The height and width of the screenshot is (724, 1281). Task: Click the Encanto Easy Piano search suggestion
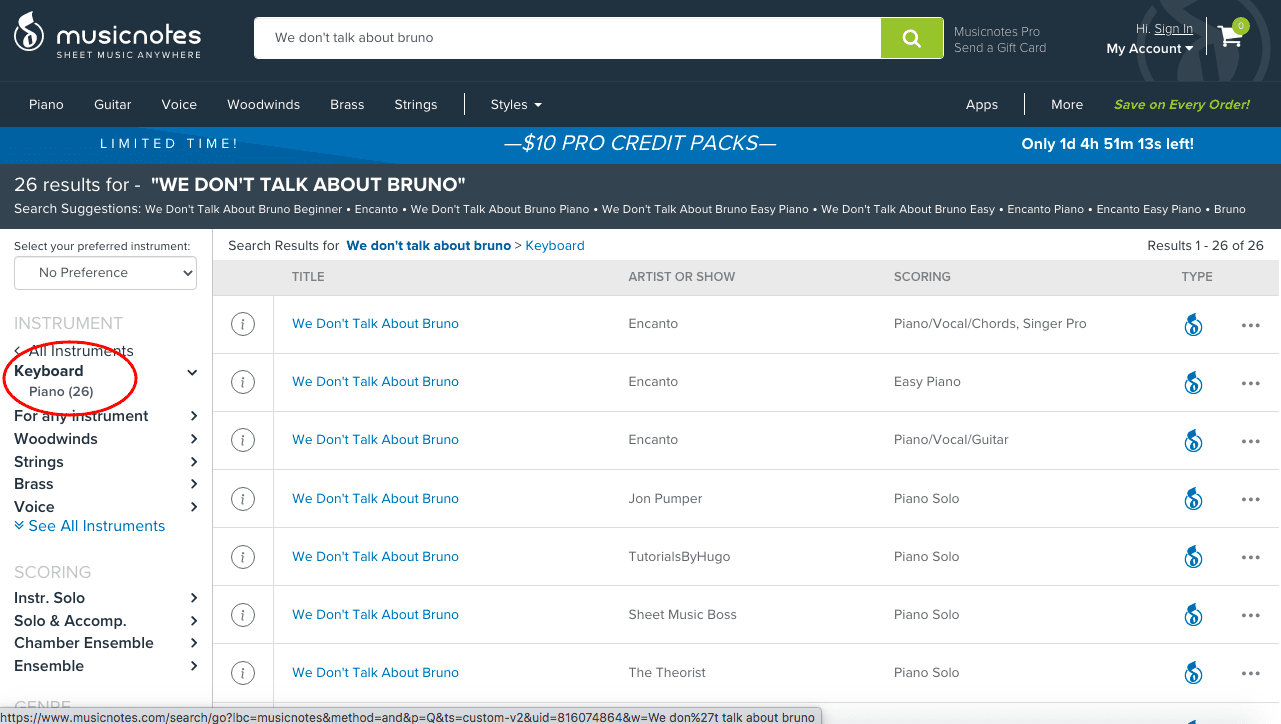coord(1149,209)
